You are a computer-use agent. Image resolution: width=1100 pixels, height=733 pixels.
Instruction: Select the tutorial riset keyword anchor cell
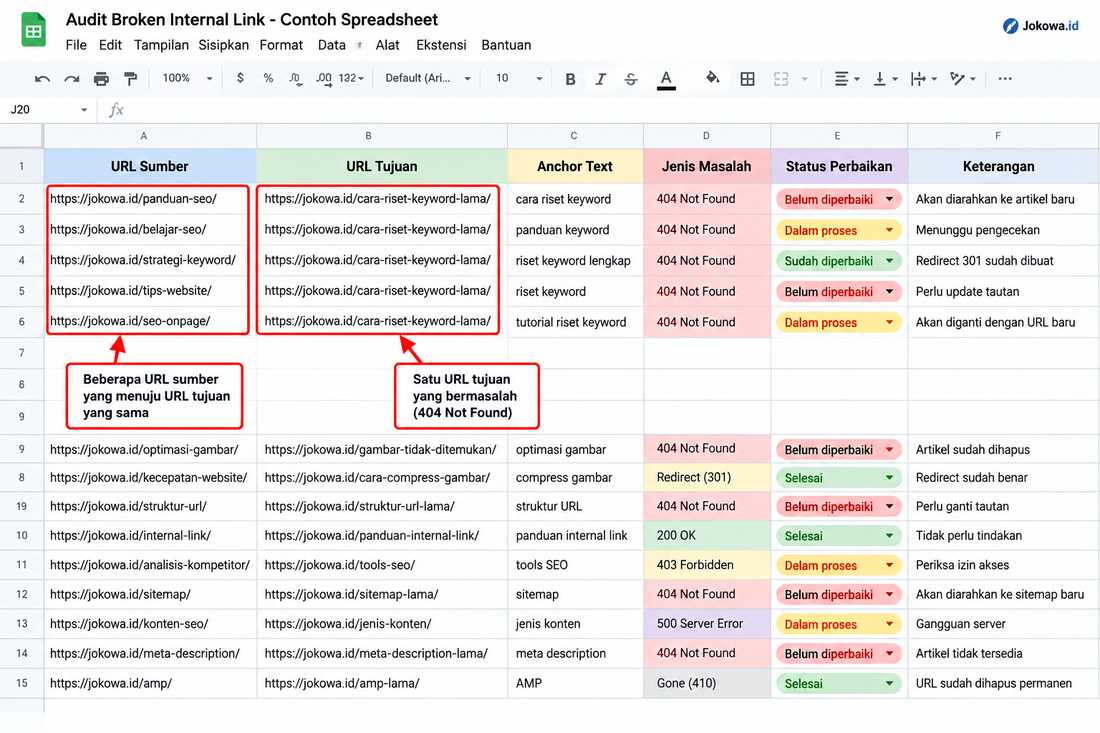click(x=575, y=322)
